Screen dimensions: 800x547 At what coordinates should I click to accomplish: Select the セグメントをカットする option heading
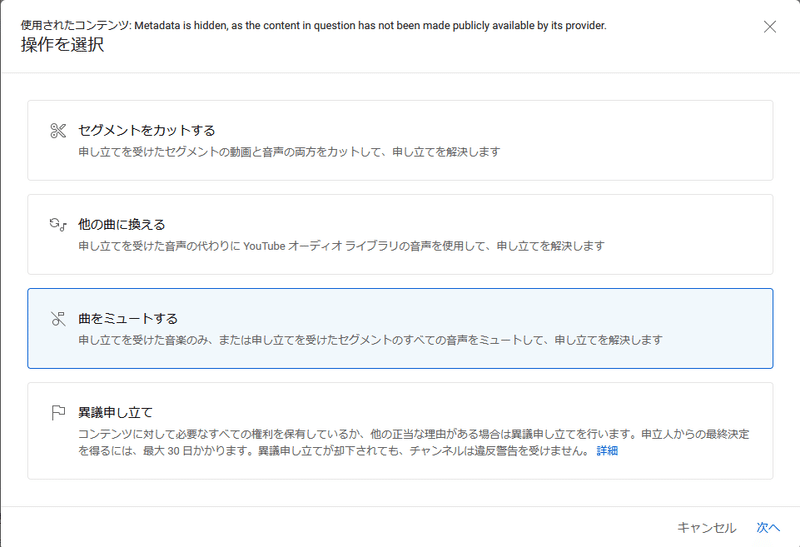146,131
